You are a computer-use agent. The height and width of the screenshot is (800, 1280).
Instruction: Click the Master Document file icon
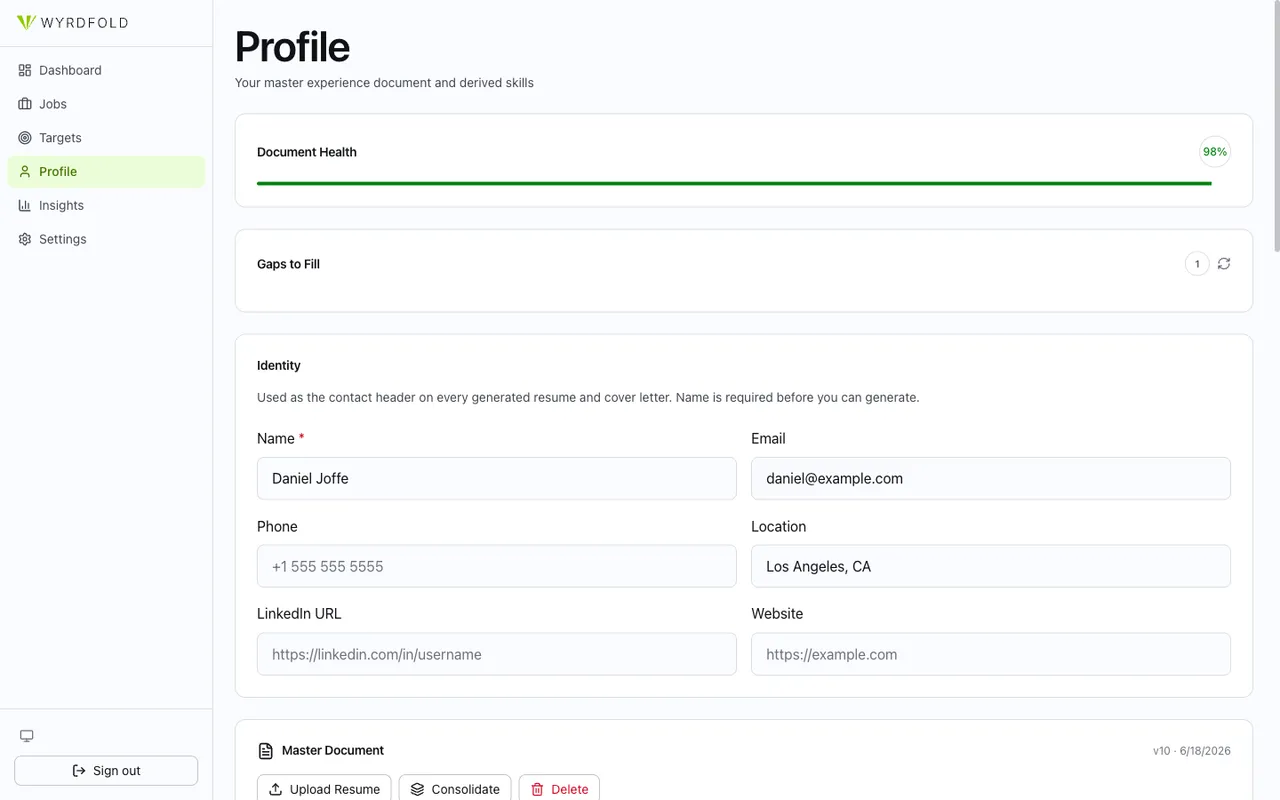click(x=266, y=751)
